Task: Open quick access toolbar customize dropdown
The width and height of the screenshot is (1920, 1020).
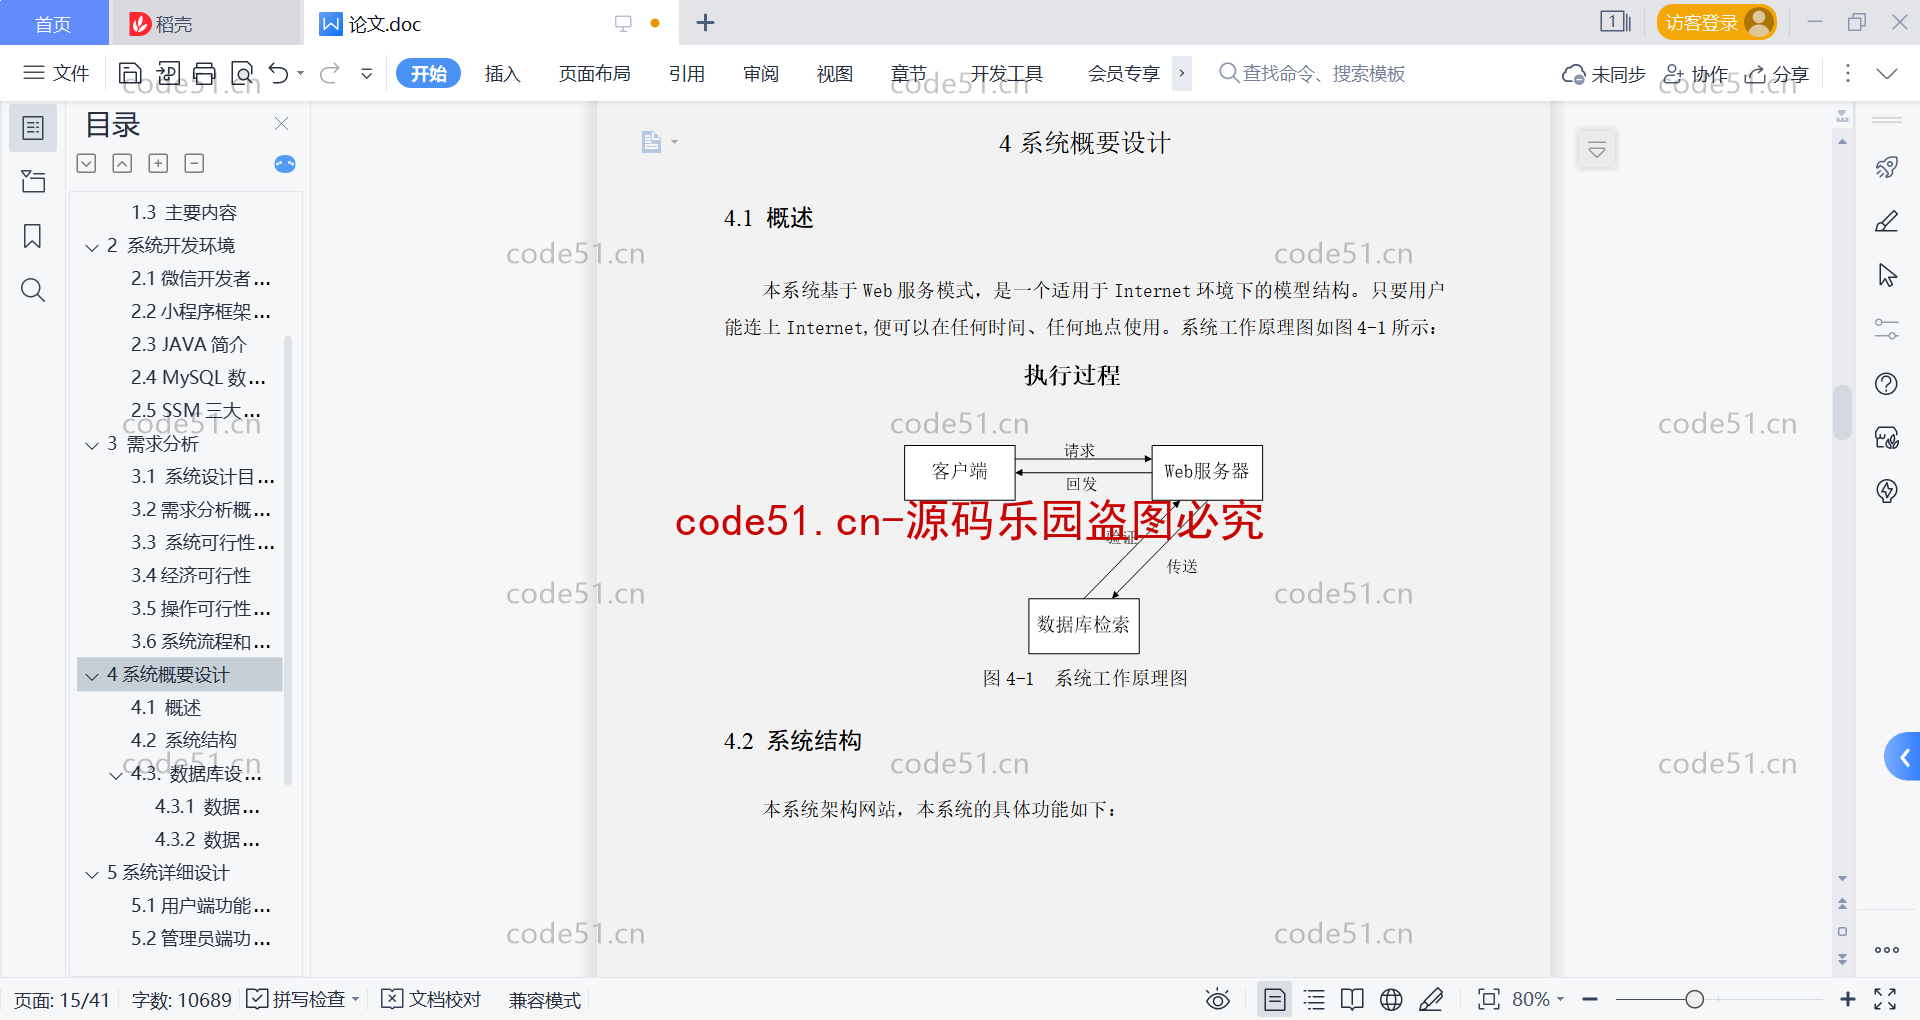Action: 367,73
